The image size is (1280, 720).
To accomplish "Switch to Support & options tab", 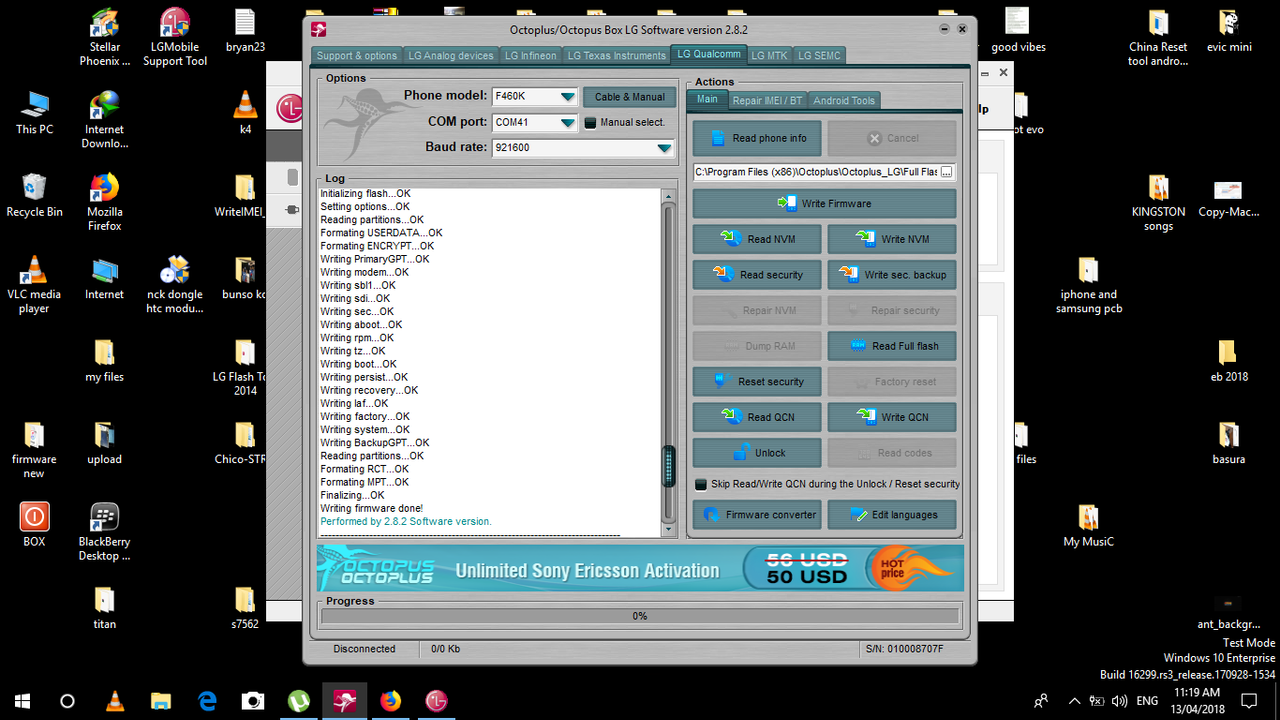I will [x=357, y=56].
